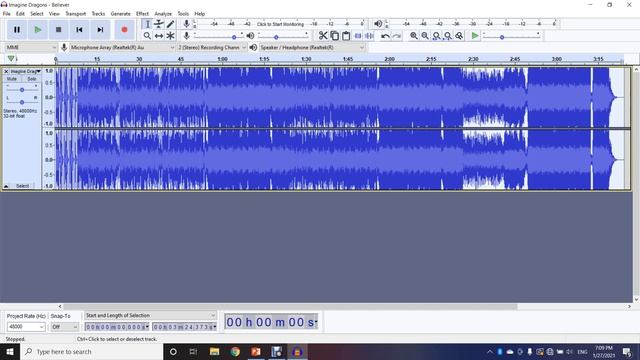Click the Windows search box in the taskbar
The height and width of the screenshot is (360, 640).
coord(91,351)
